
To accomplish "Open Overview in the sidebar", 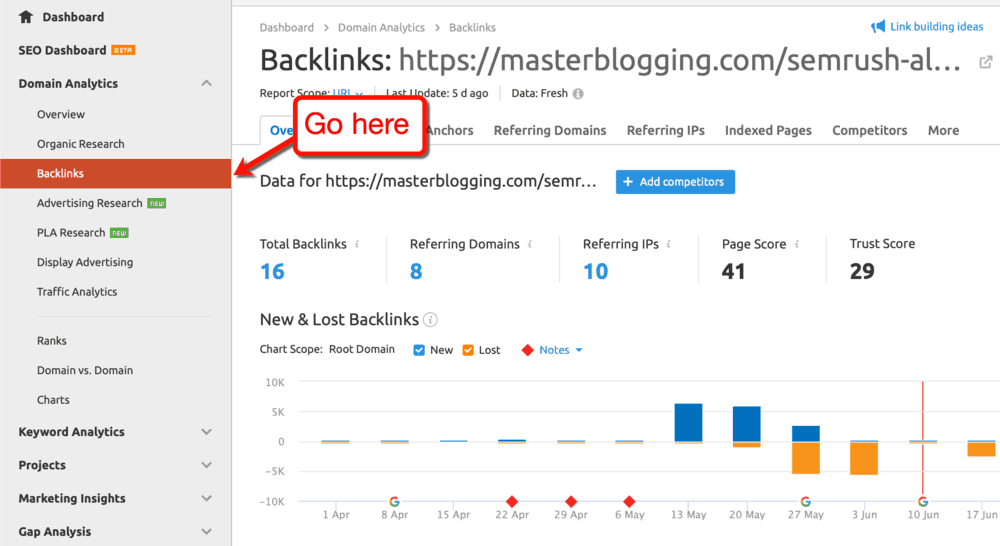I will (61, 115).
